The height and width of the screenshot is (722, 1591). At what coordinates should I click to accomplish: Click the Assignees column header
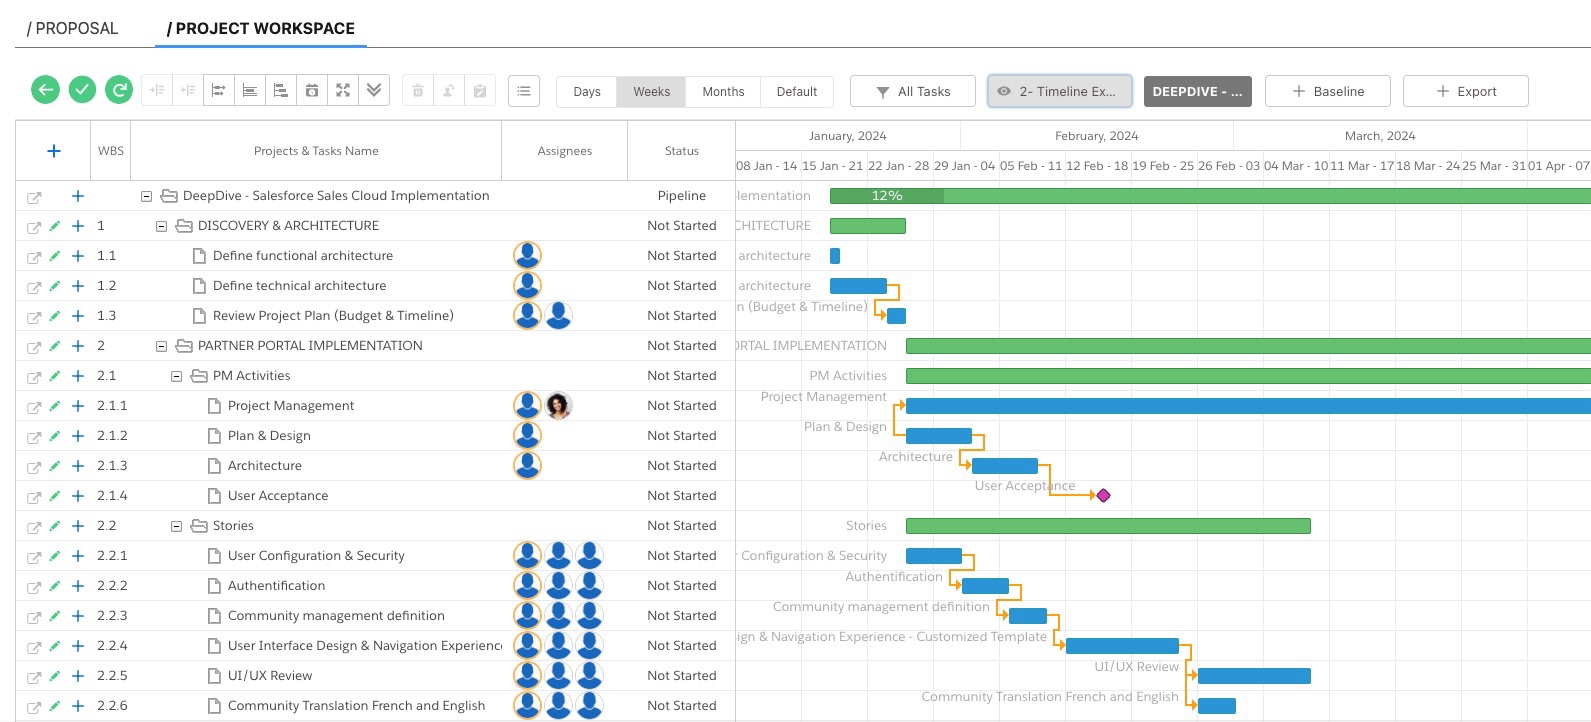[565, 151]
